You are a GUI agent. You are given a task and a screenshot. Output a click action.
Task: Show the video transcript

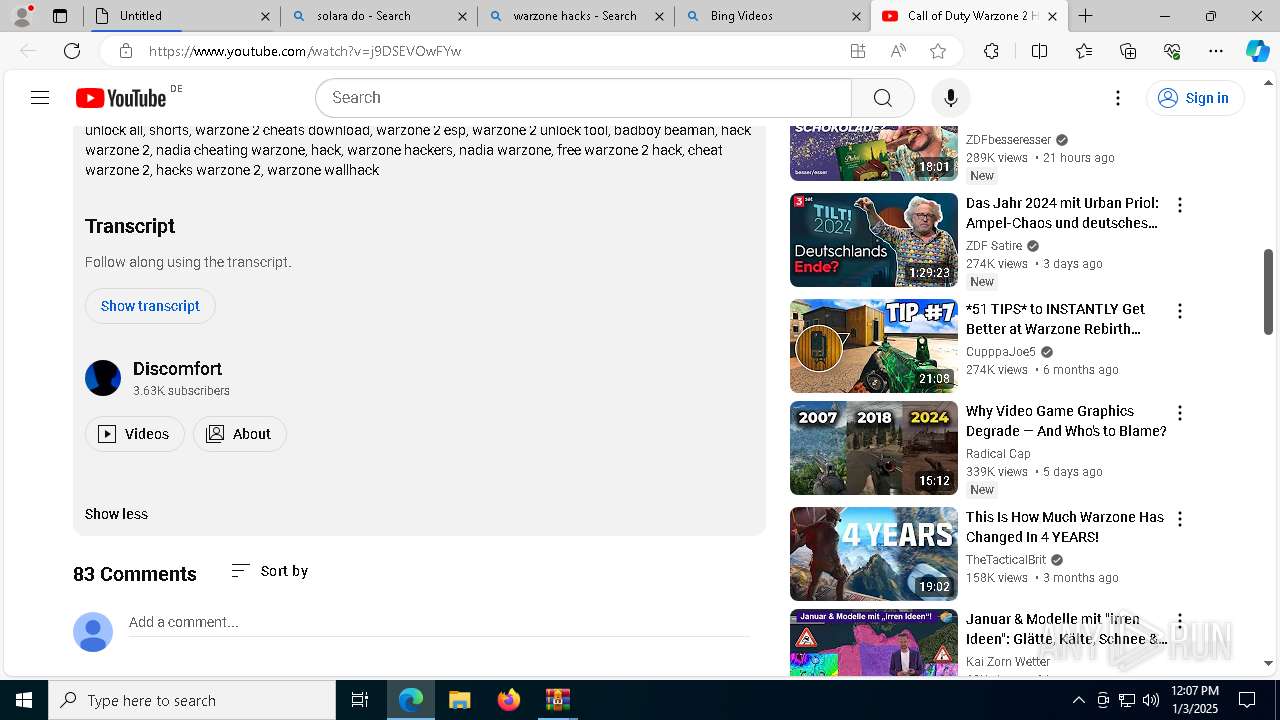click(150, 306)
